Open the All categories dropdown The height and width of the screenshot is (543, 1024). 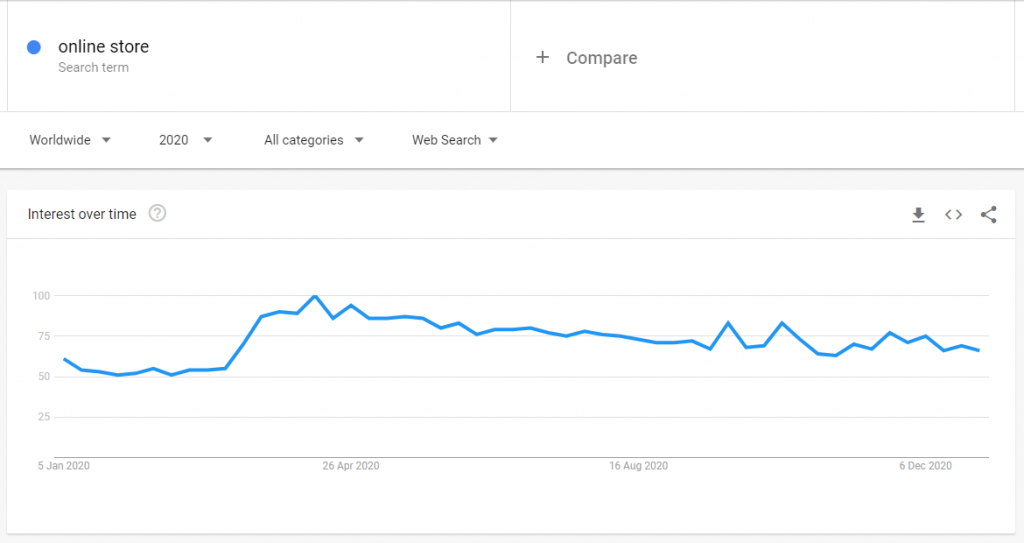pyautogui.click(x=313, y=140)
